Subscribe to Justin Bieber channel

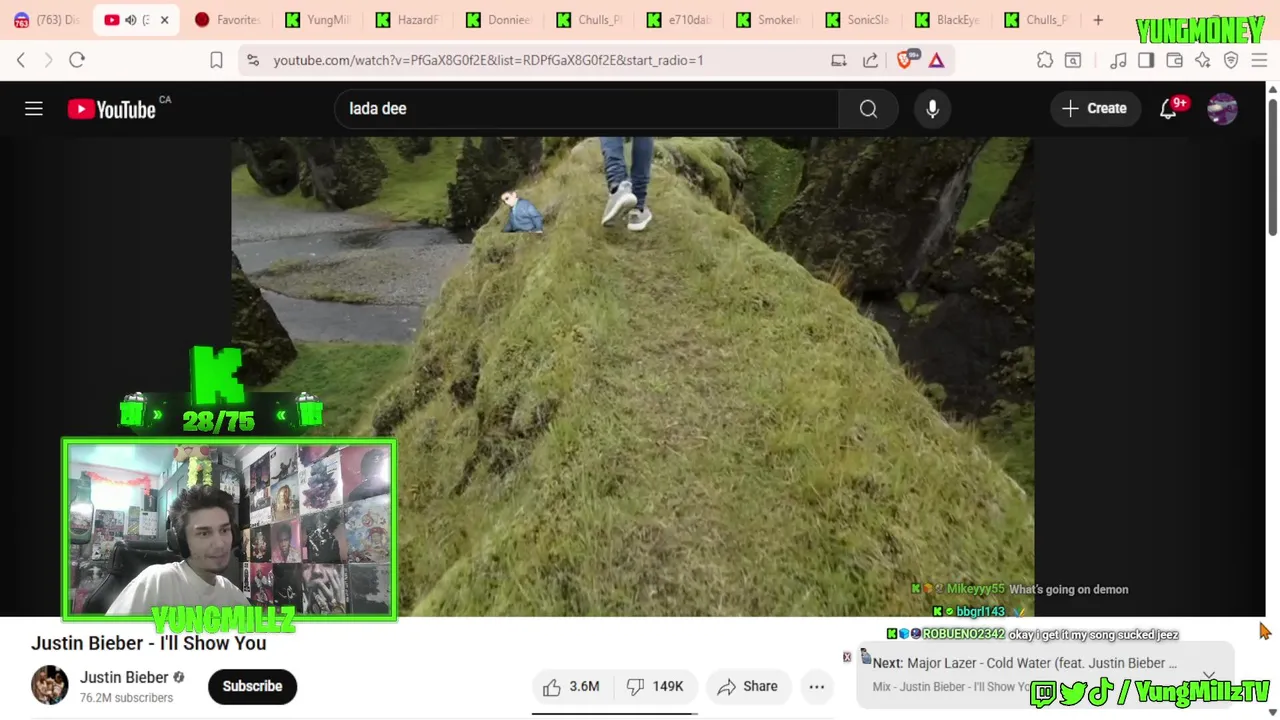click(x=252, y=686)
